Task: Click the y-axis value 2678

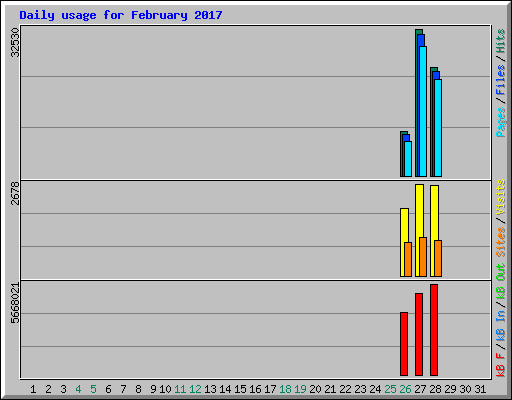Action: pyautogui.click(x=15, y=193)
